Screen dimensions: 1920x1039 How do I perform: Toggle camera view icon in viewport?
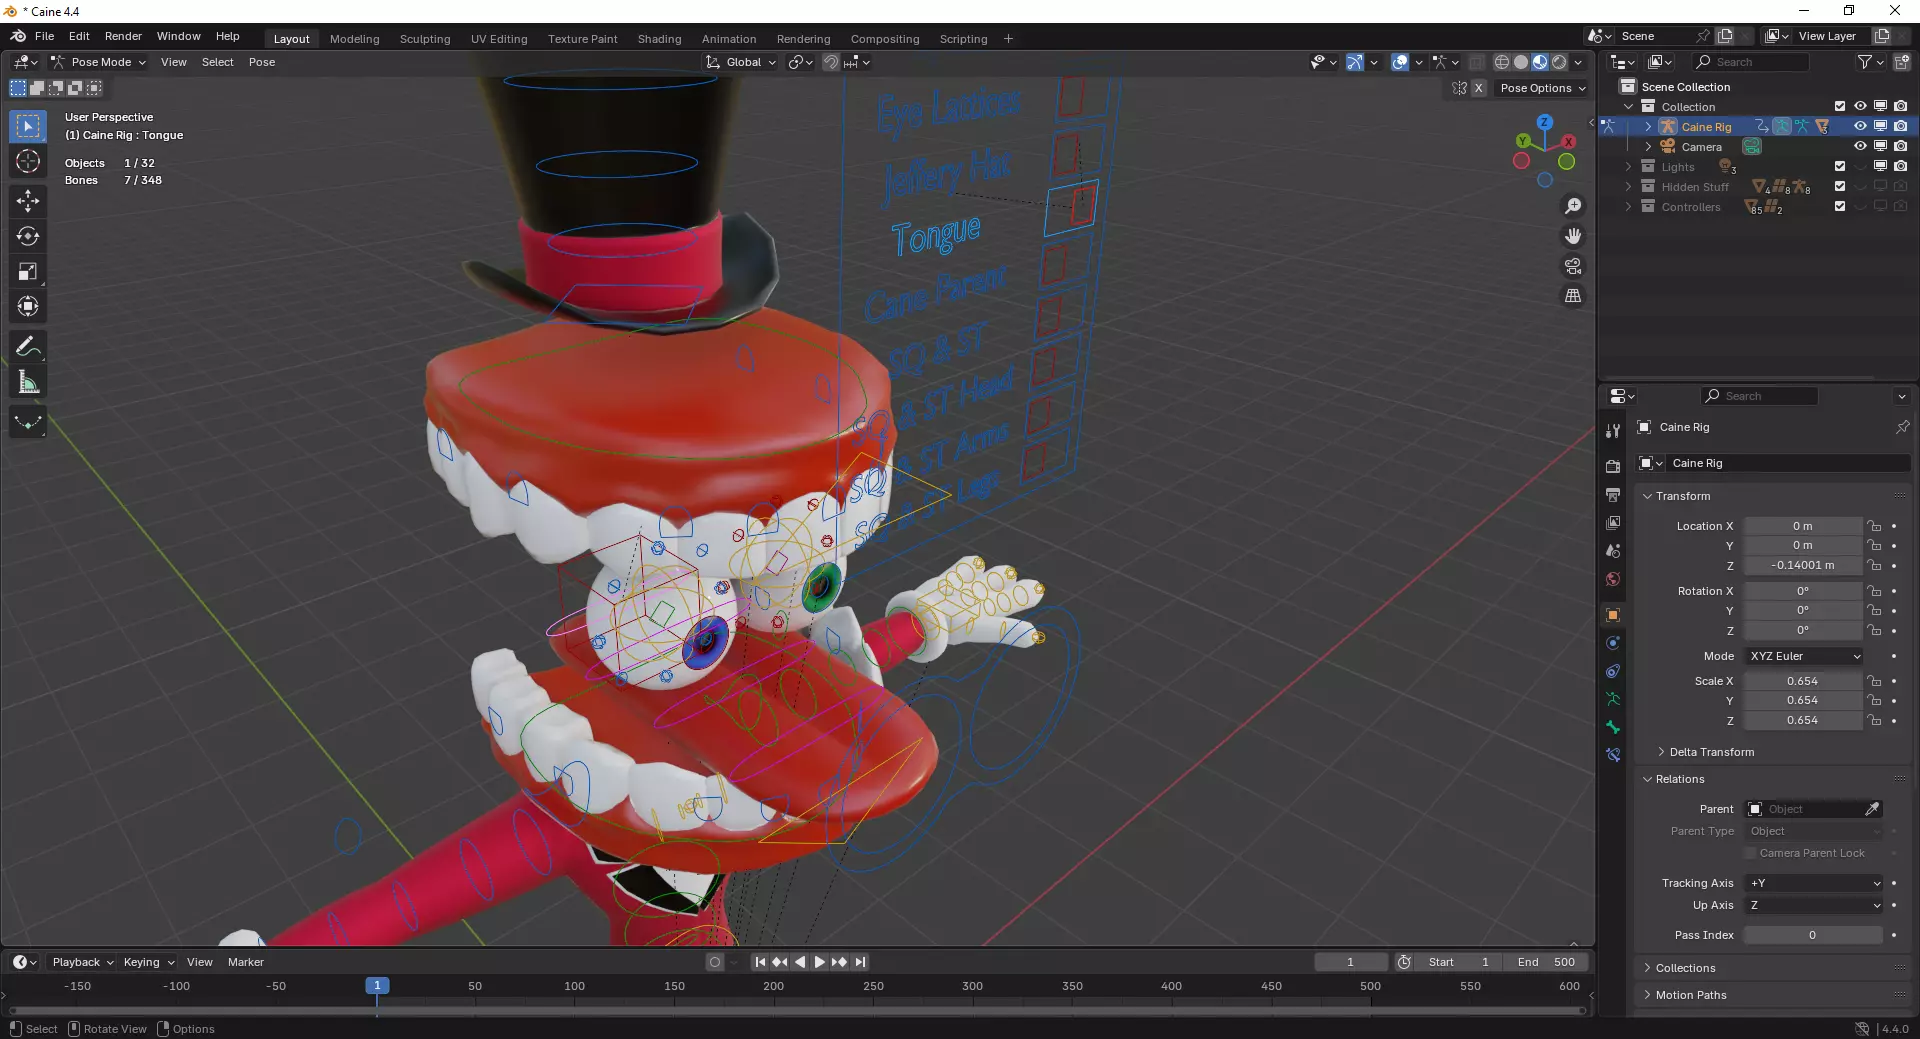[x=1573, y=266]
